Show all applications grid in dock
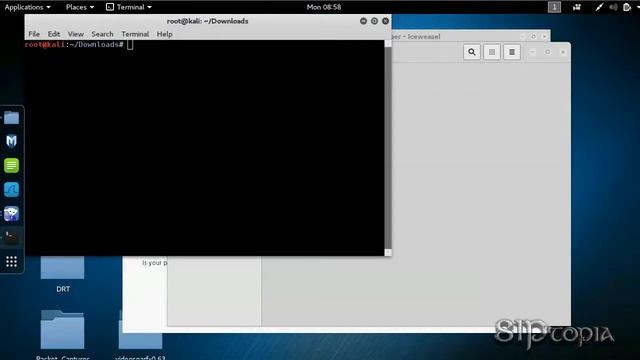Viewport: 640px width, 360px height. click(x=11, y=262)
